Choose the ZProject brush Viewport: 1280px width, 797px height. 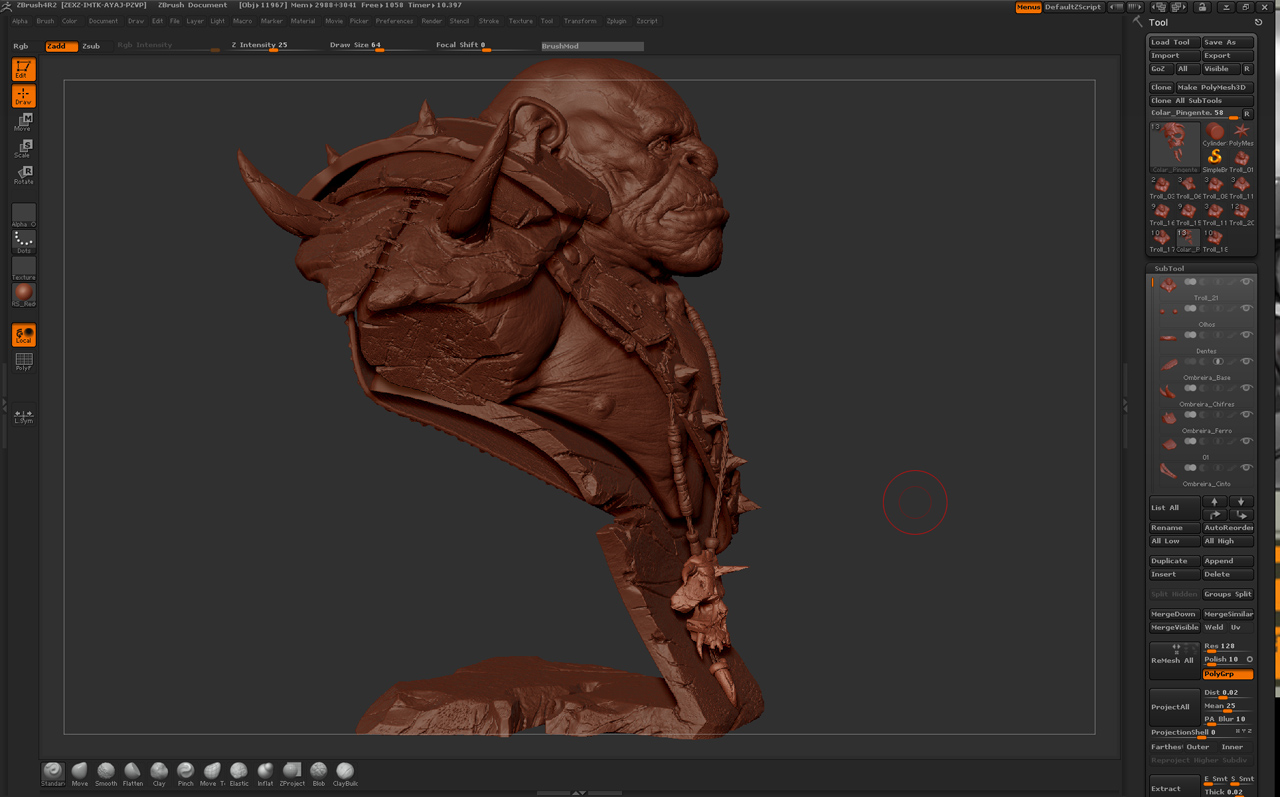tap(292, 773)
